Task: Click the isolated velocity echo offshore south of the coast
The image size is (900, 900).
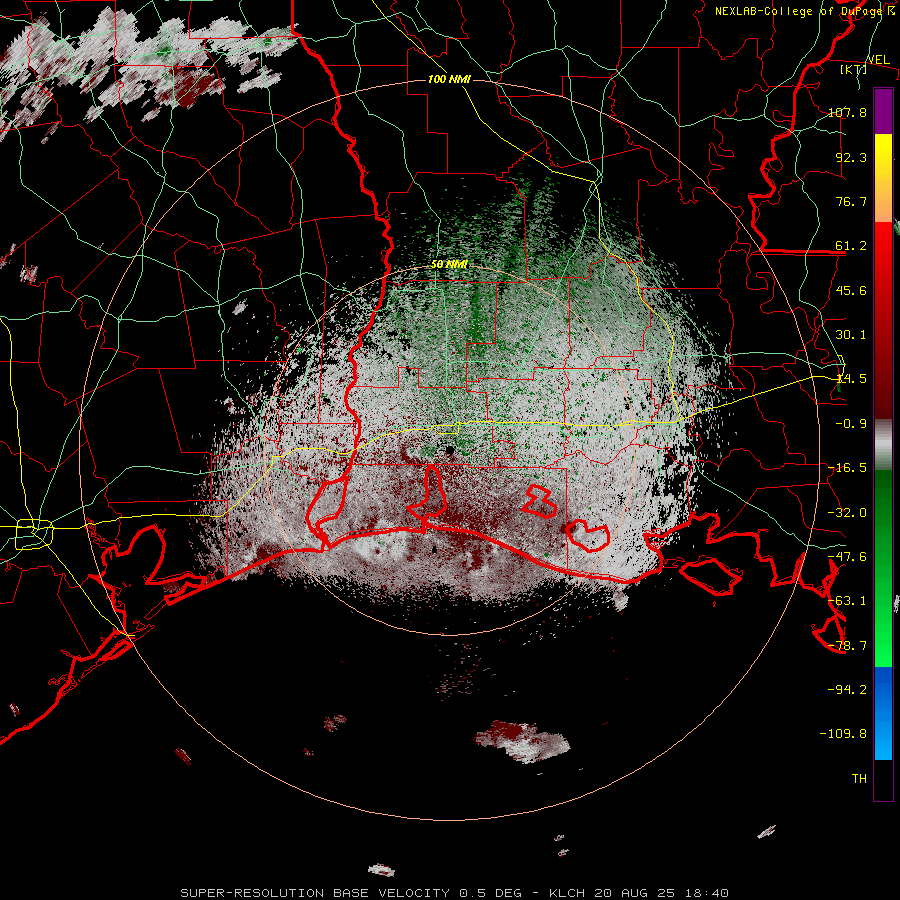Action: point(522,741)
